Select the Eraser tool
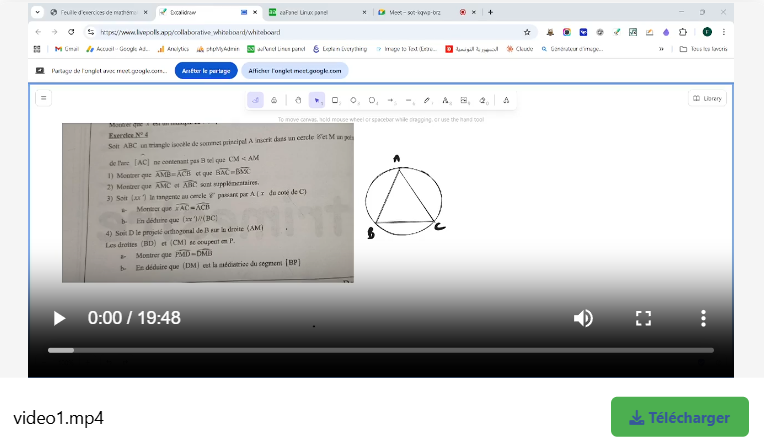Image resolution: width=764 pixels, height=444 pixels. [x=482, y=100]
